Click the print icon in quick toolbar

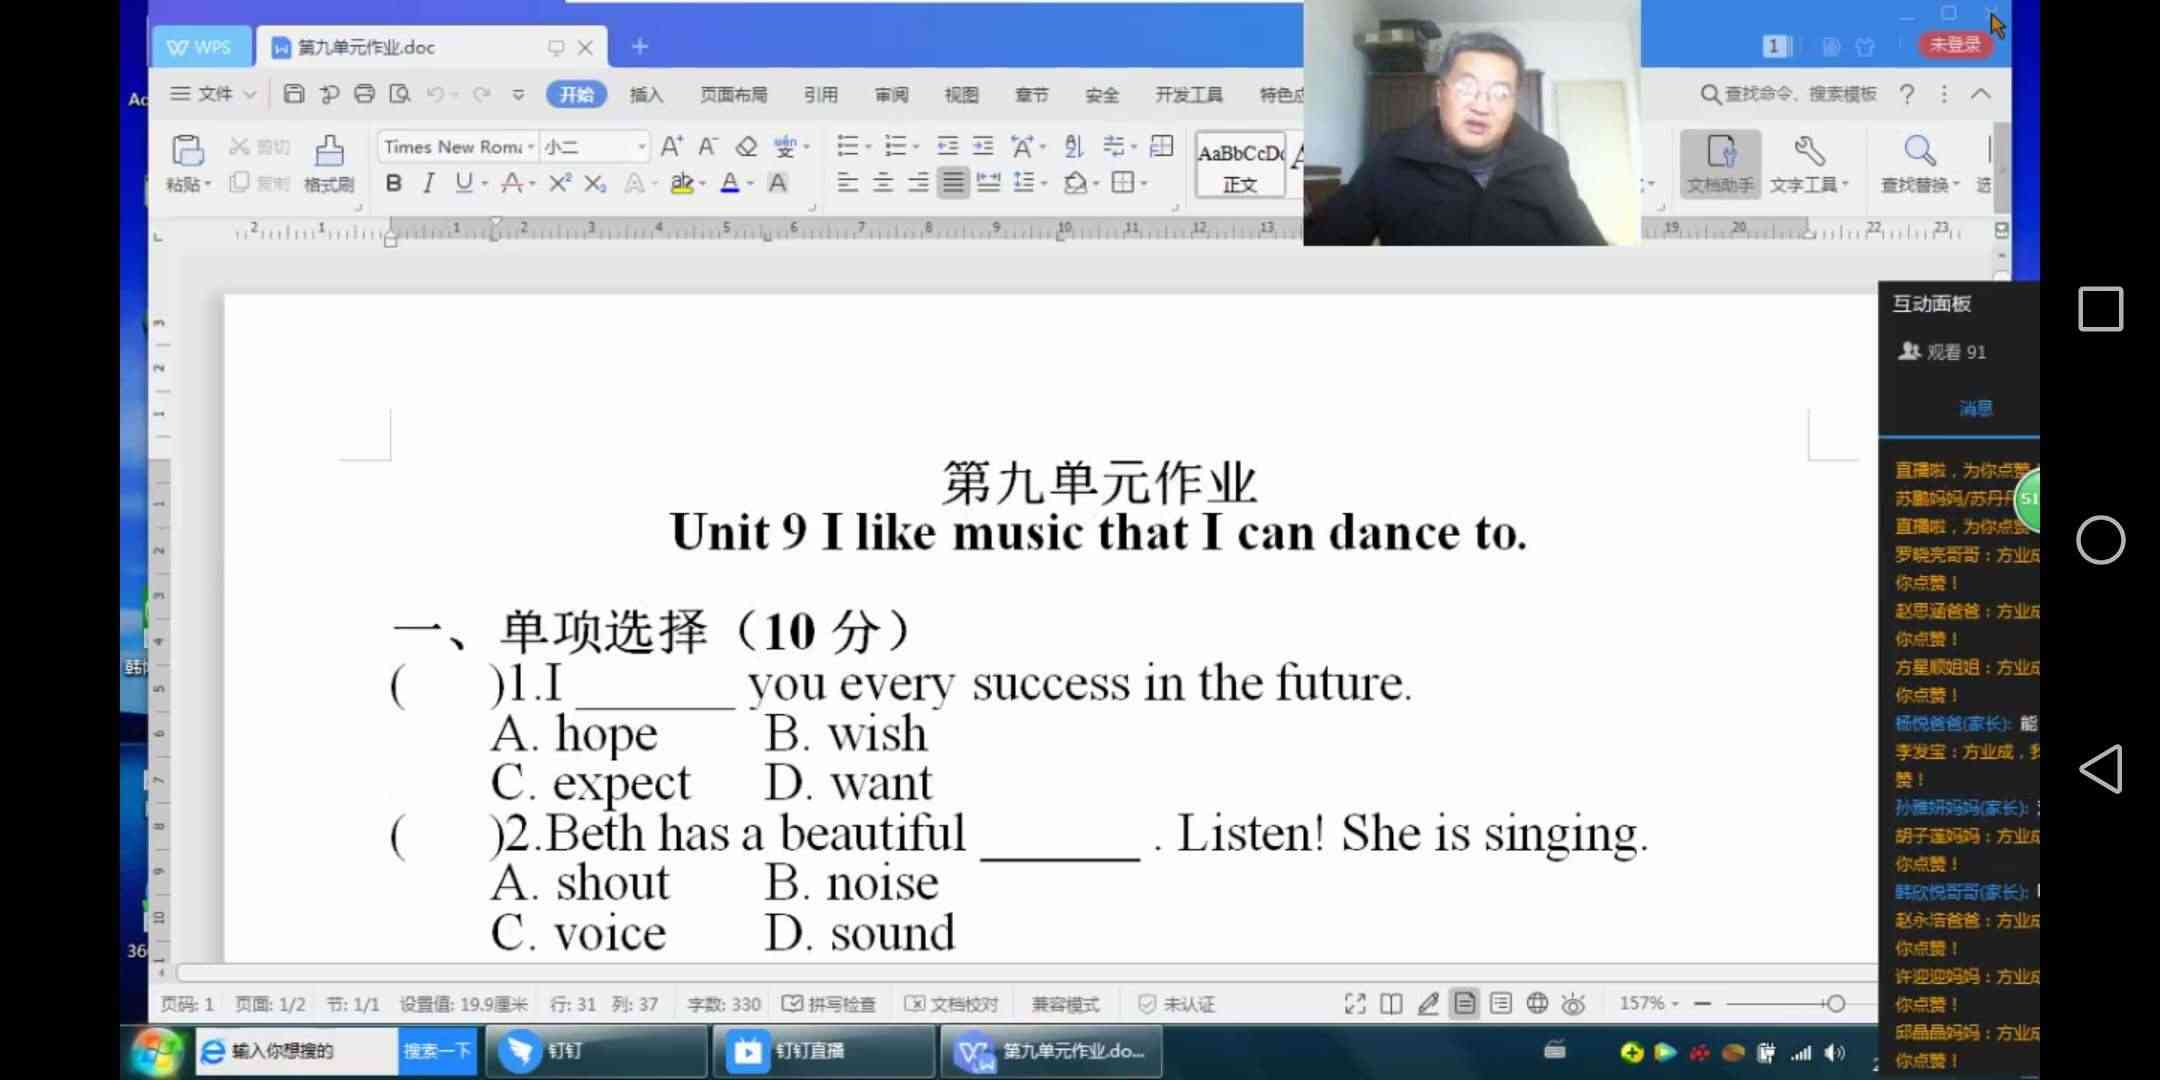pyautogui.click(x=364, y=94)
